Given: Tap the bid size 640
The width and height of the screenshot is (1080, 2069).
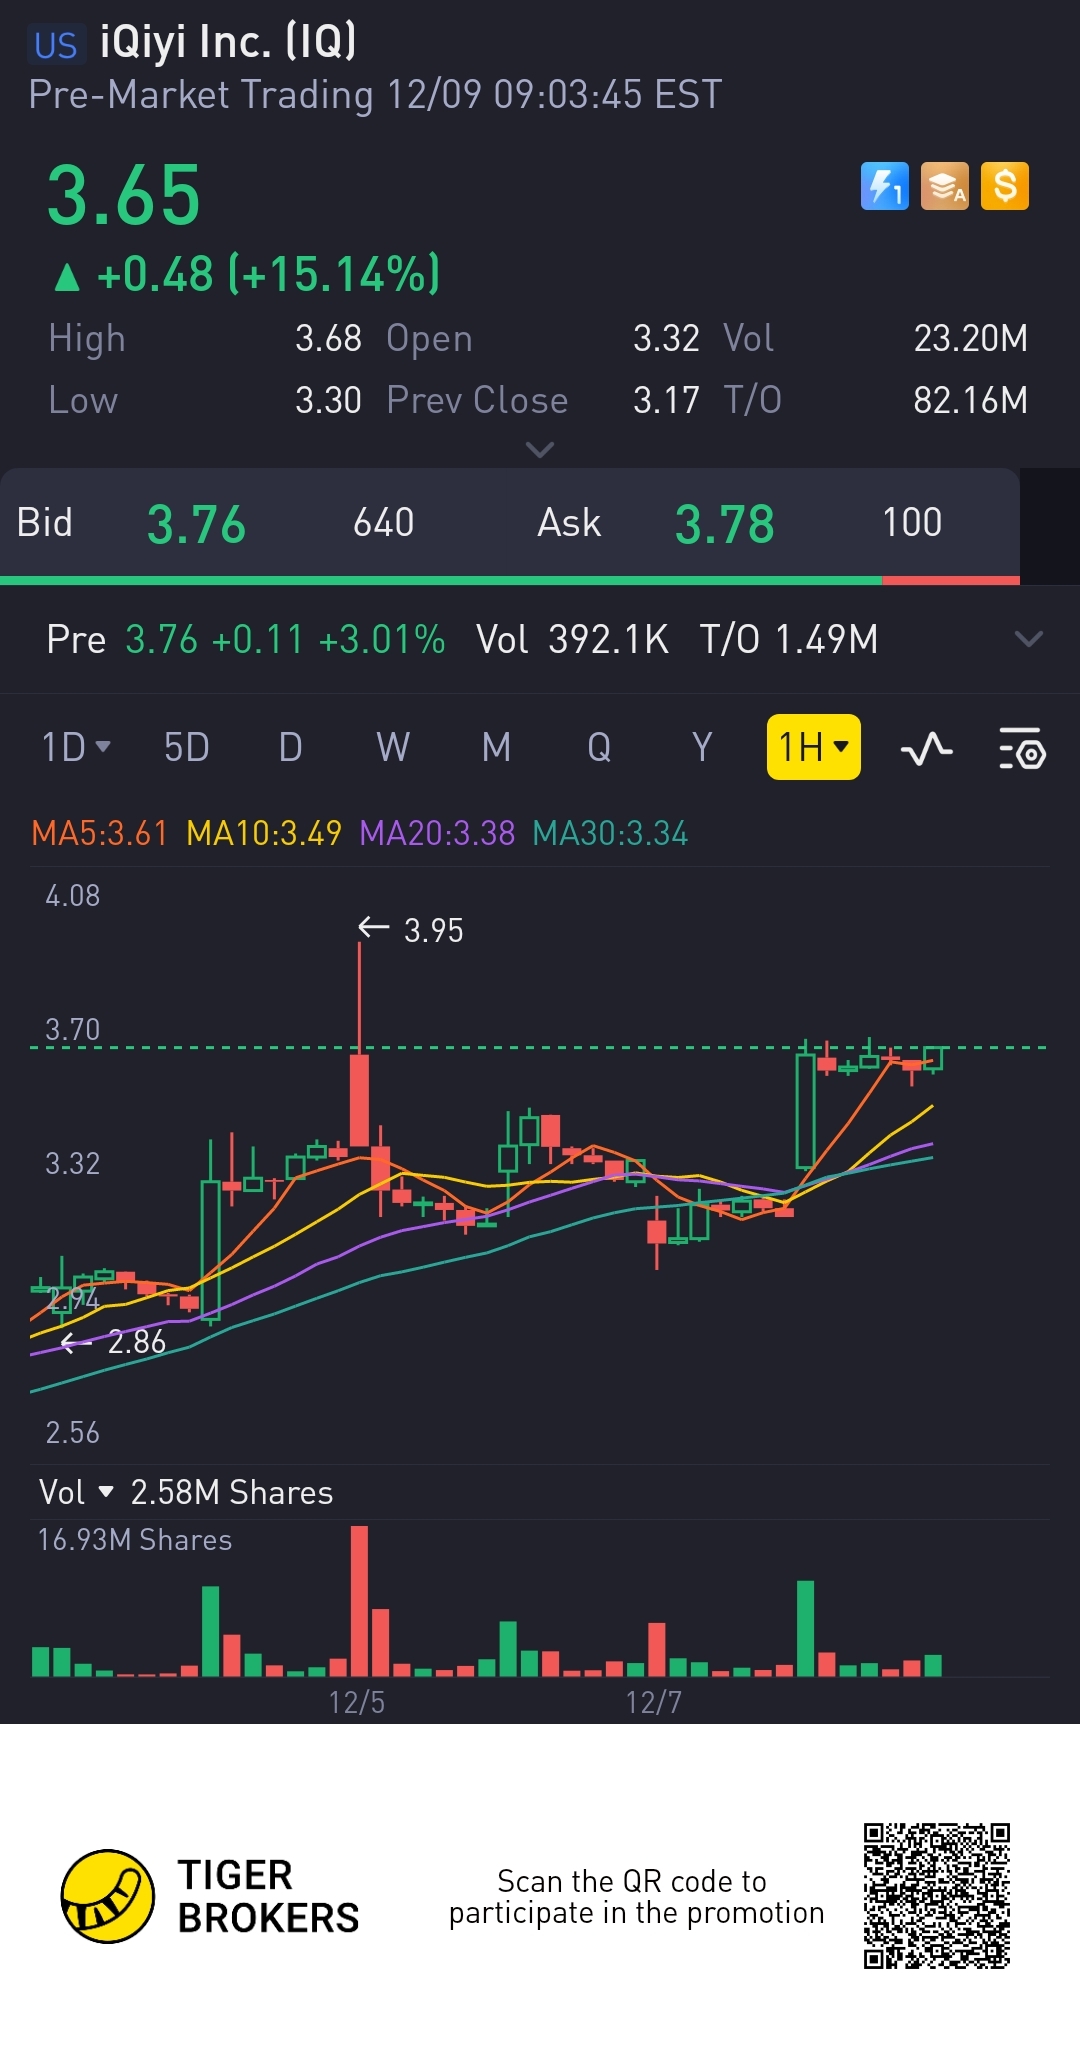Looking at the screenshot, I should [x=384, y=522].
